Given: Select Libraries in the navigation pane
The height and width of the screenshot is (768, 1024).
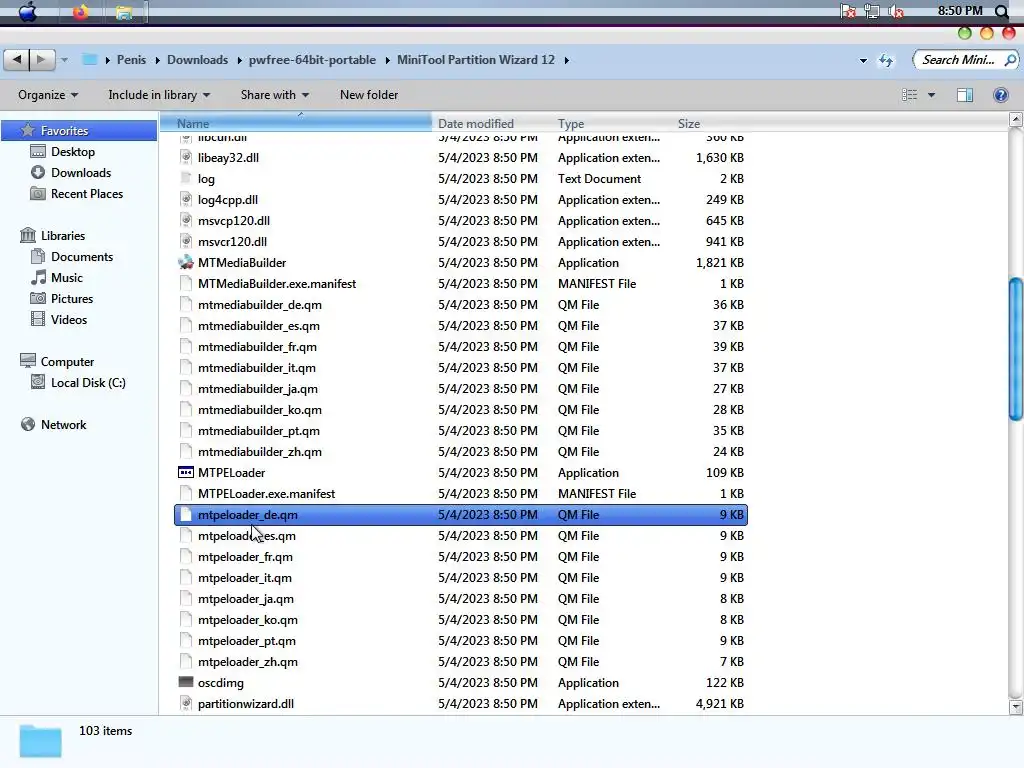Looking at the screenshot, I should pyautogui.click(x=63, y=235).
